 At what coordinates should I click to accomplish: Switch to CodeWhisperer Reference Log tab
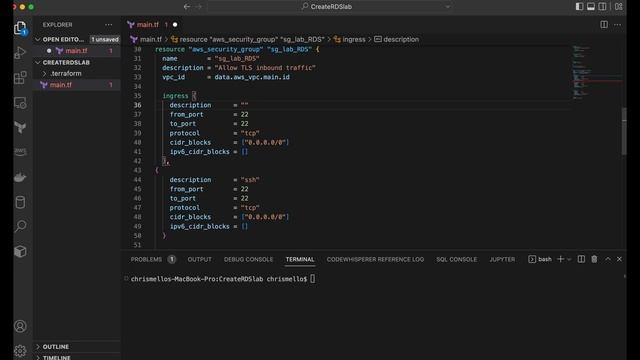375,260
